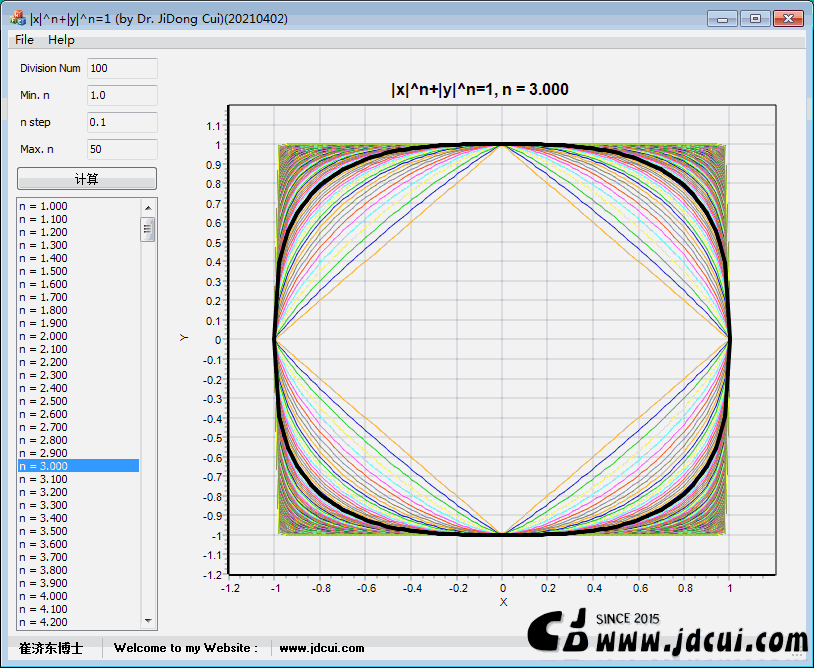Open the Help menu
The height and width of the screenshot is (668, 814).
coord(61,40)
